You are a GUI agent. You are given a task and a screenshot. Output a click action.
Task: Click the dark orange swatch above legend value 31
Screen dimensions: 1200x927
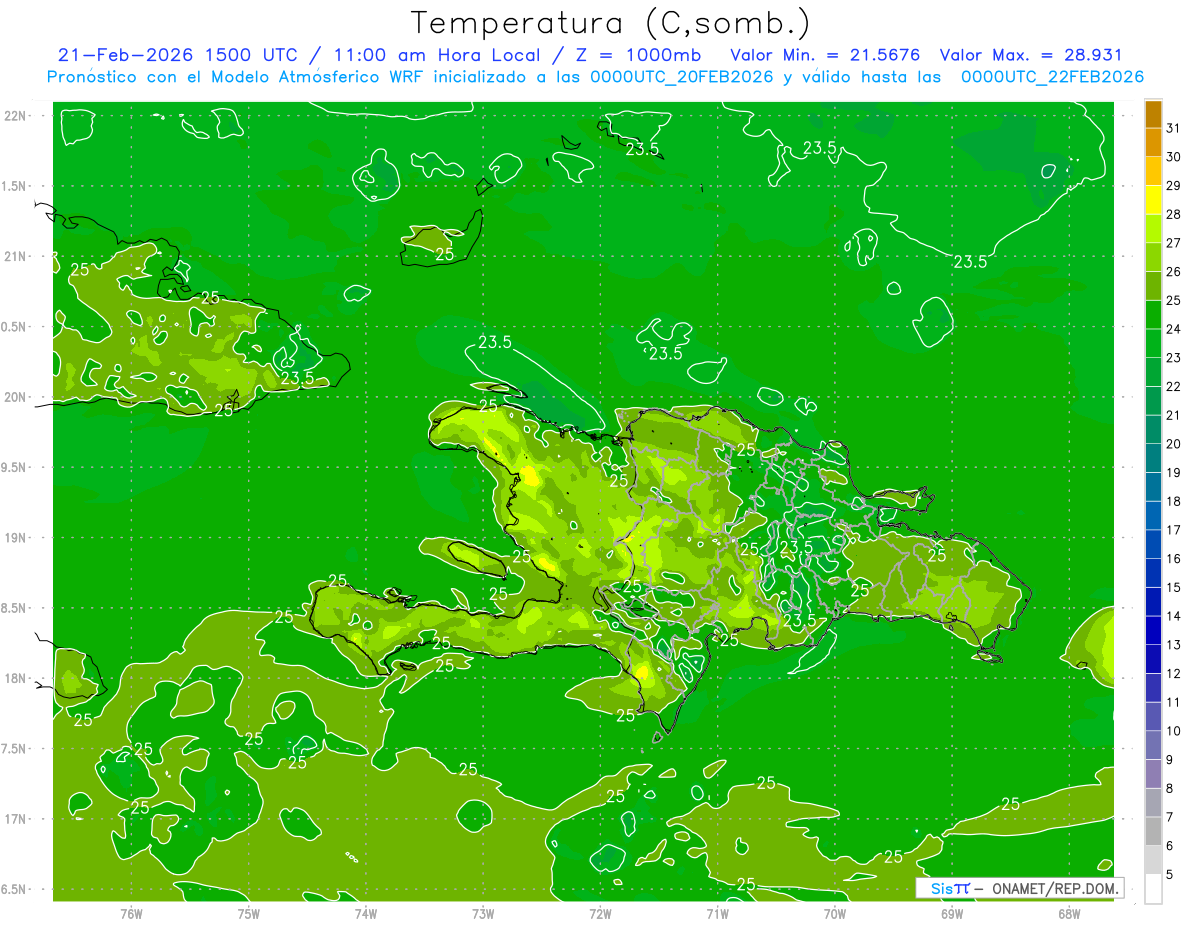click(1153, 114)
